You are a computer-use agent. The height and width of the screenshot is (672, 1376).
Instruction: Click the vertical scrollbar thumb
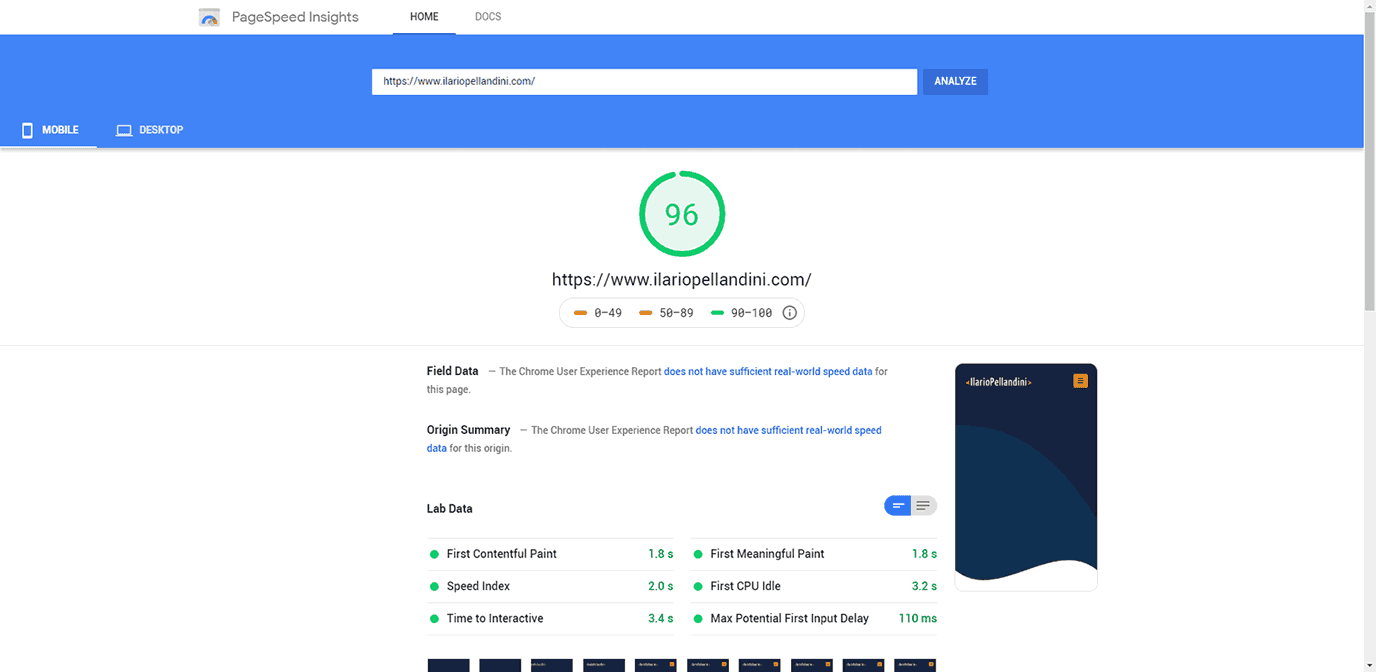click(1369, 160)
